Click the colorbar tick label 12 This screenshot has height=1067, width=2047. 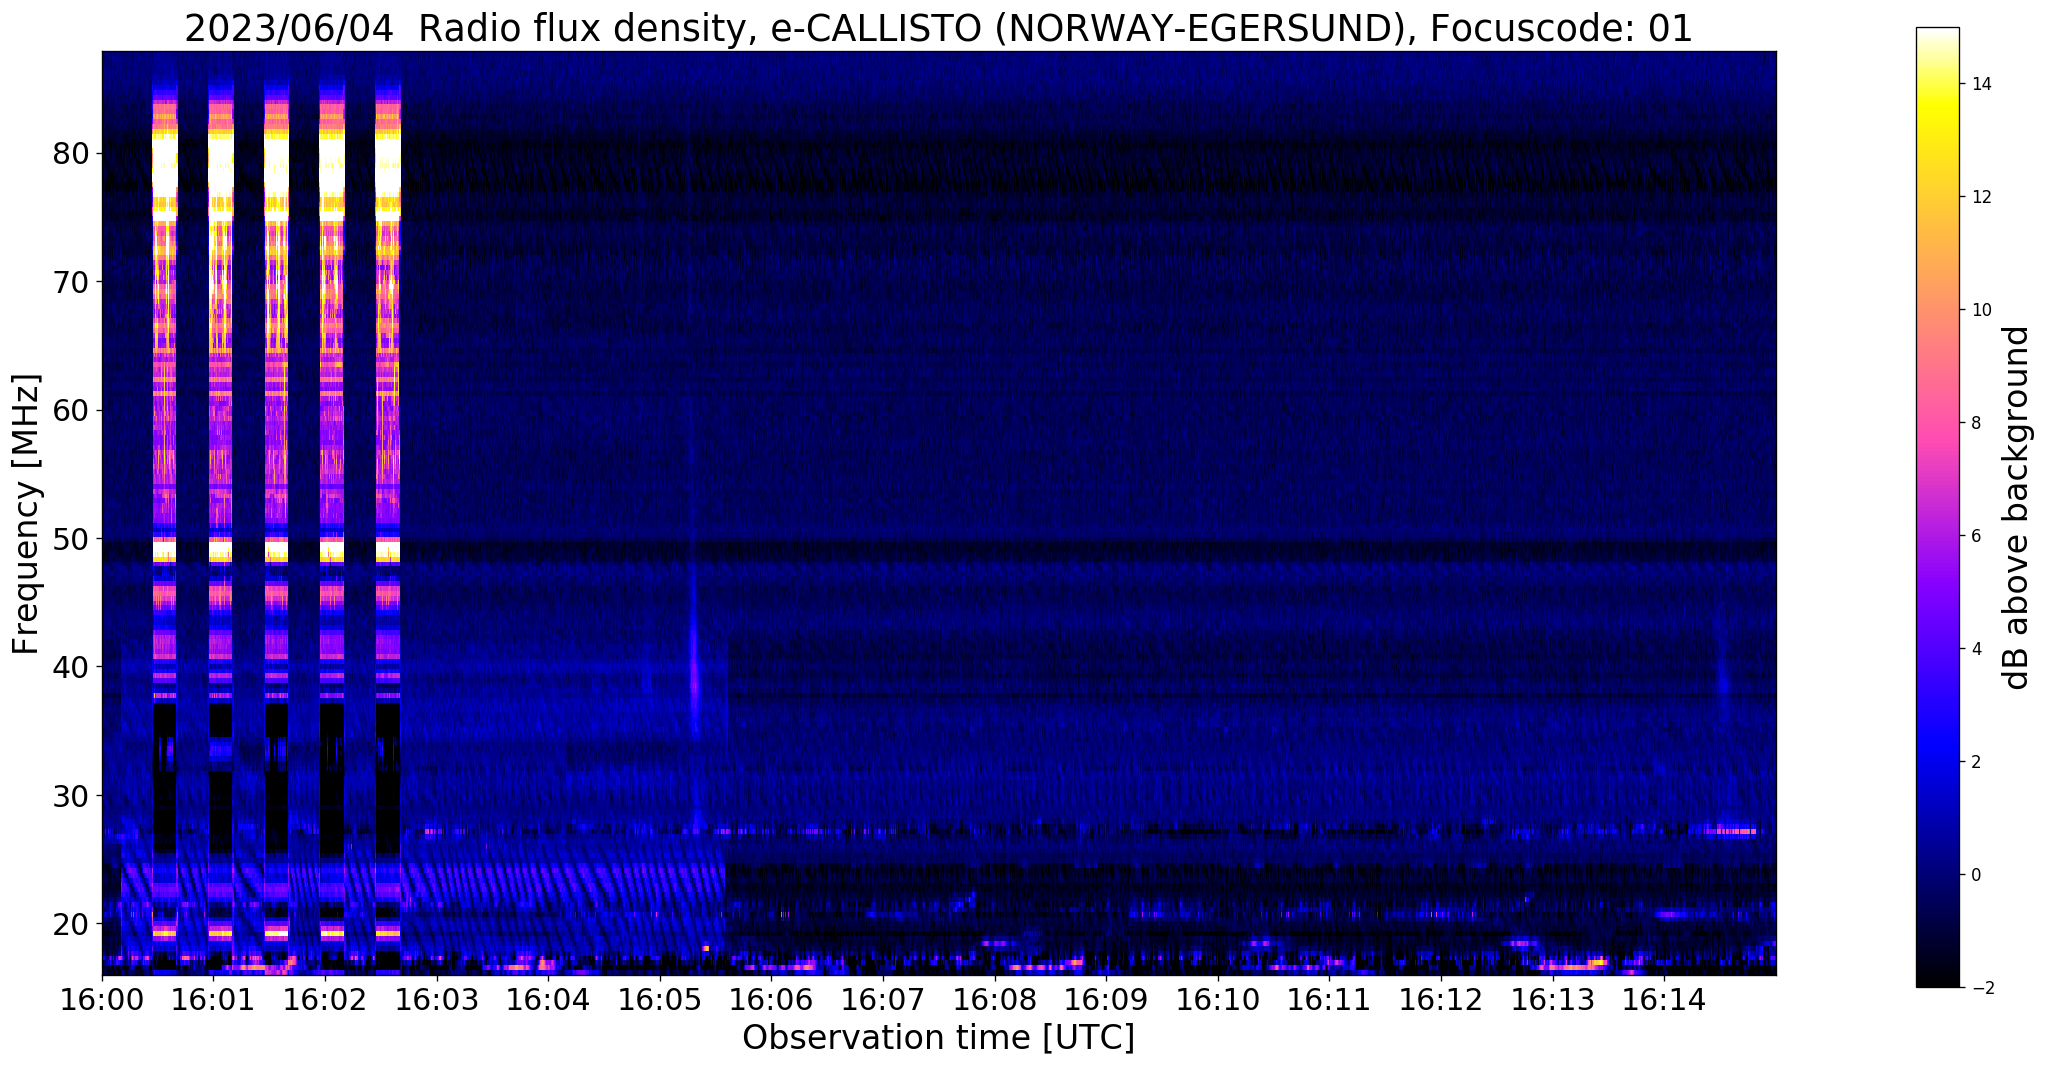click(1980, 197)
